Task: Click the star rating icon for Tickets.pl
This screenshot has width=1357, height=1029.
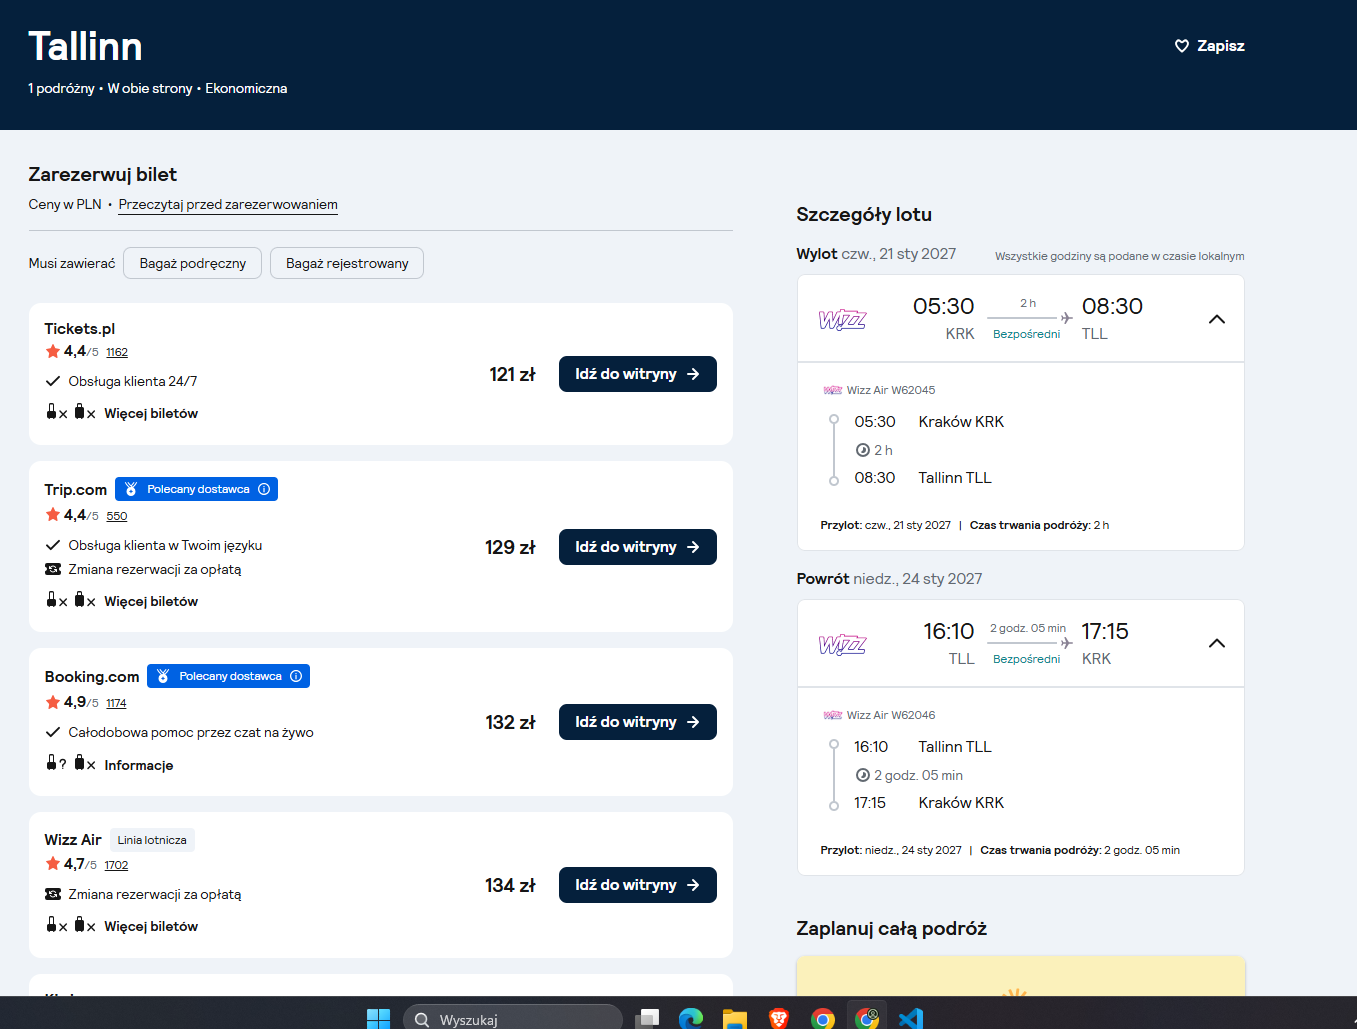Action: click(x=53, y=351)
